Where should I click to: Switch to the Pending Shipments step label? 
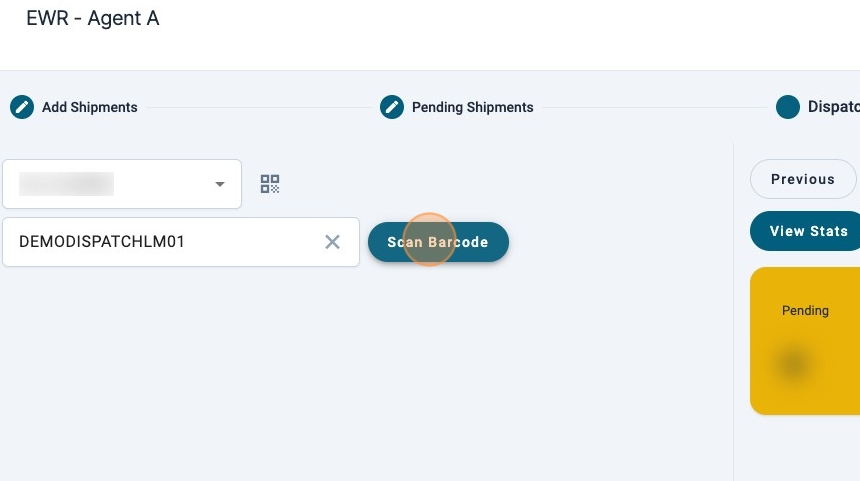(472, 107)
